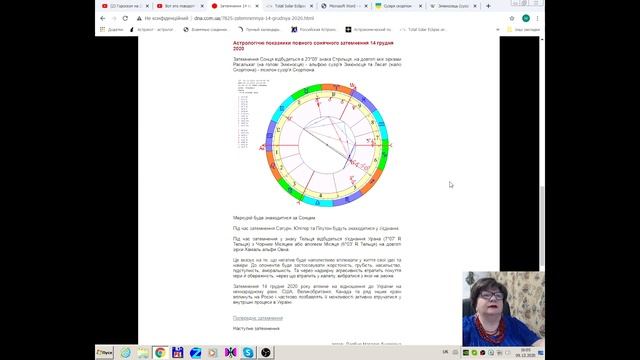Viewport: 640px width, 360px height.
Task: Open the purple butterfly taskbar app
Action: (230, 352)
